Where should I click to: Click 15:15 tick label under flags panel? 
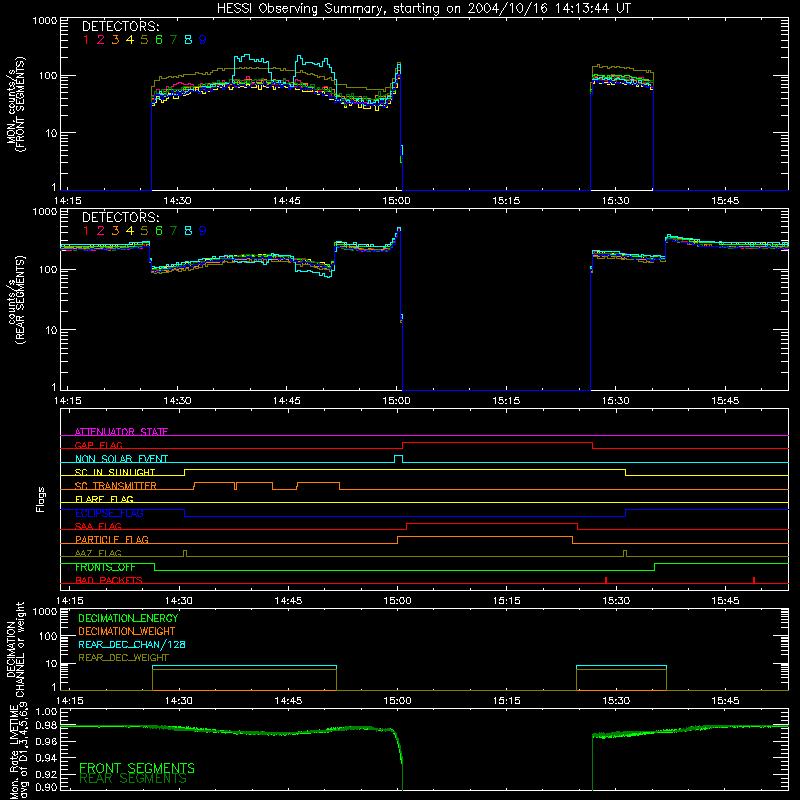coord(507,601)
